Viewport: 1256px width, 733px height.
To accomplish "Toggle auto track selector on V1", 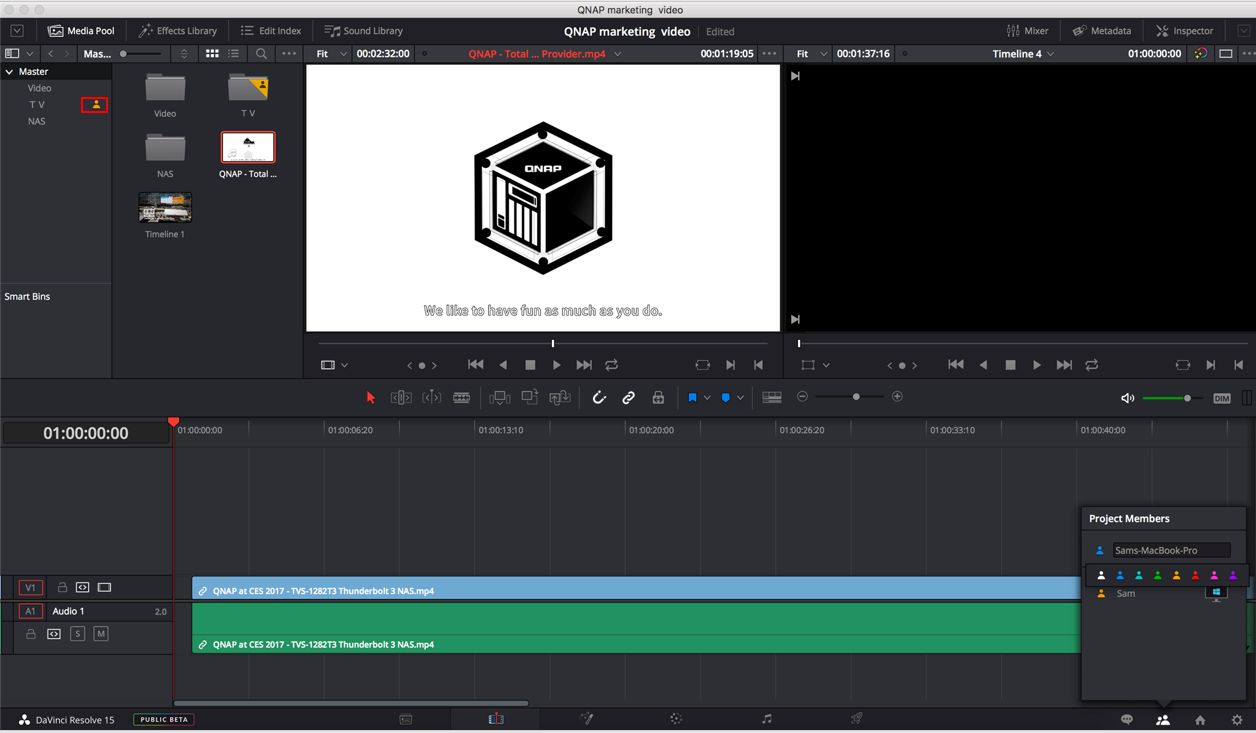I will coord(83,588).
